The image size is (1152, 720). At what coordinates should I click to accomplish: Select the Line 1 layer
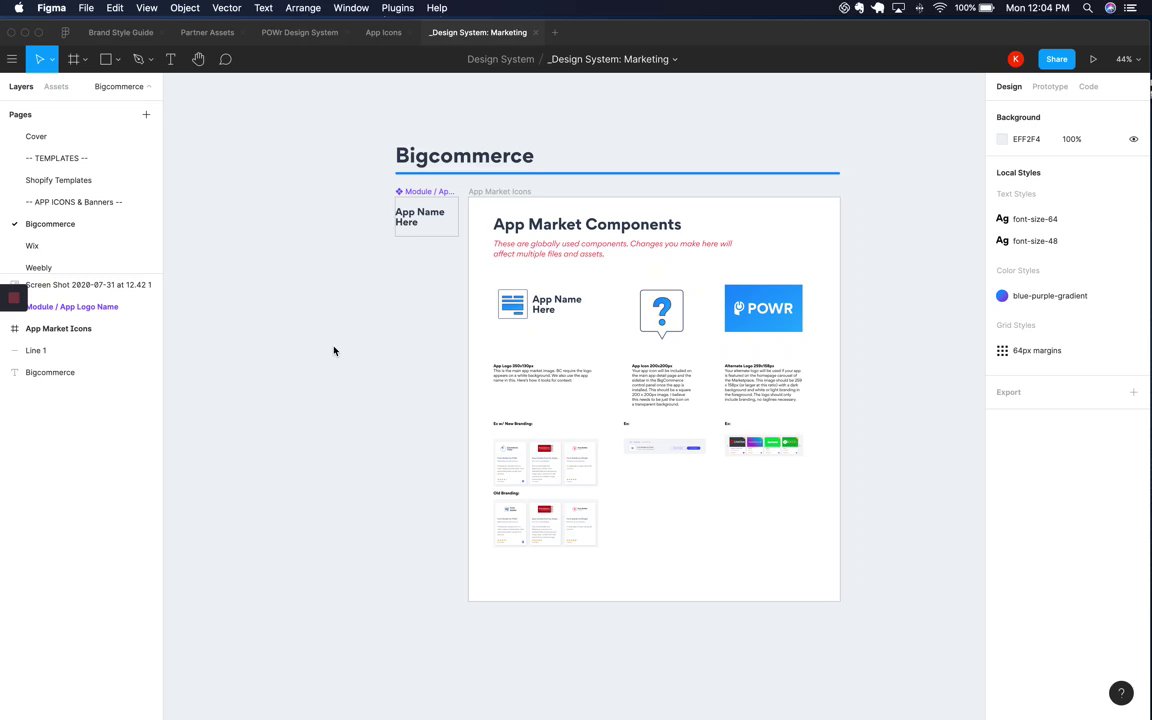[x=36, y=350]
